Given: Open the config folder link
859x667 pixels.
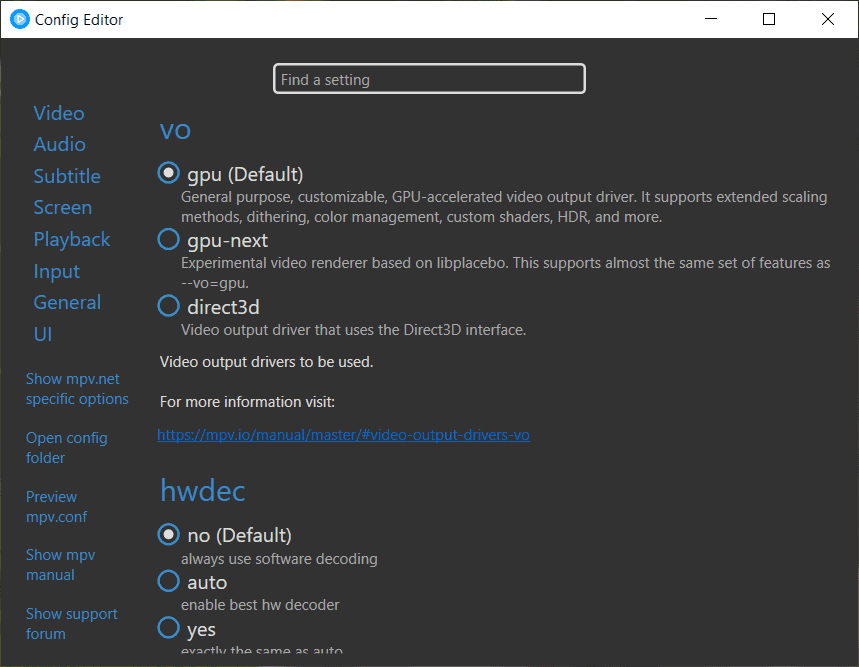Looking at the screenshot, I should pyautogui.click(x=66, y=448).
